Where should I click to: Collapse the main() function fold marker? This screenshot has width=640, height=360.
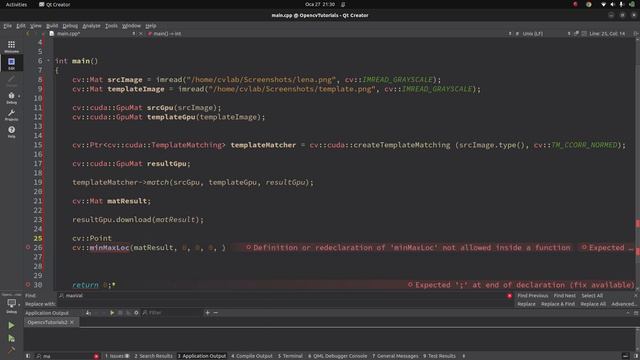[x=49, y=61]
